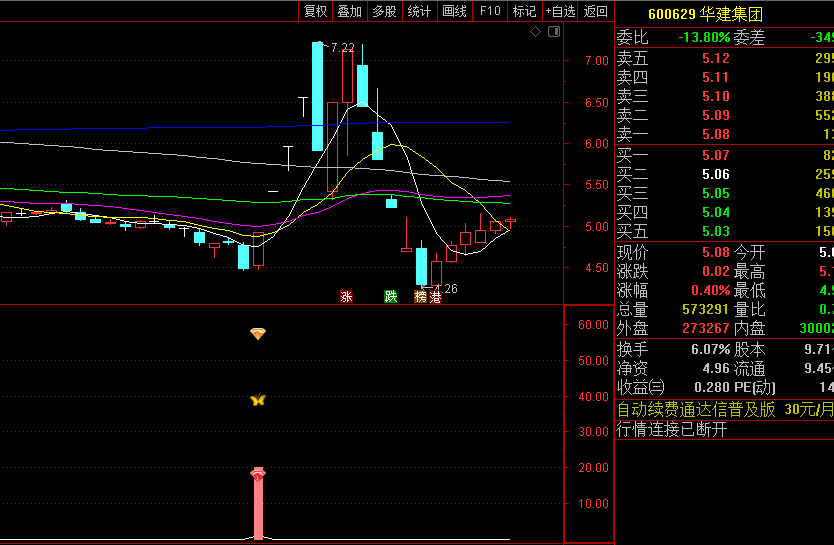The image size is (834, 545).
Task: Open F10 company information
Action: point(490,11)
